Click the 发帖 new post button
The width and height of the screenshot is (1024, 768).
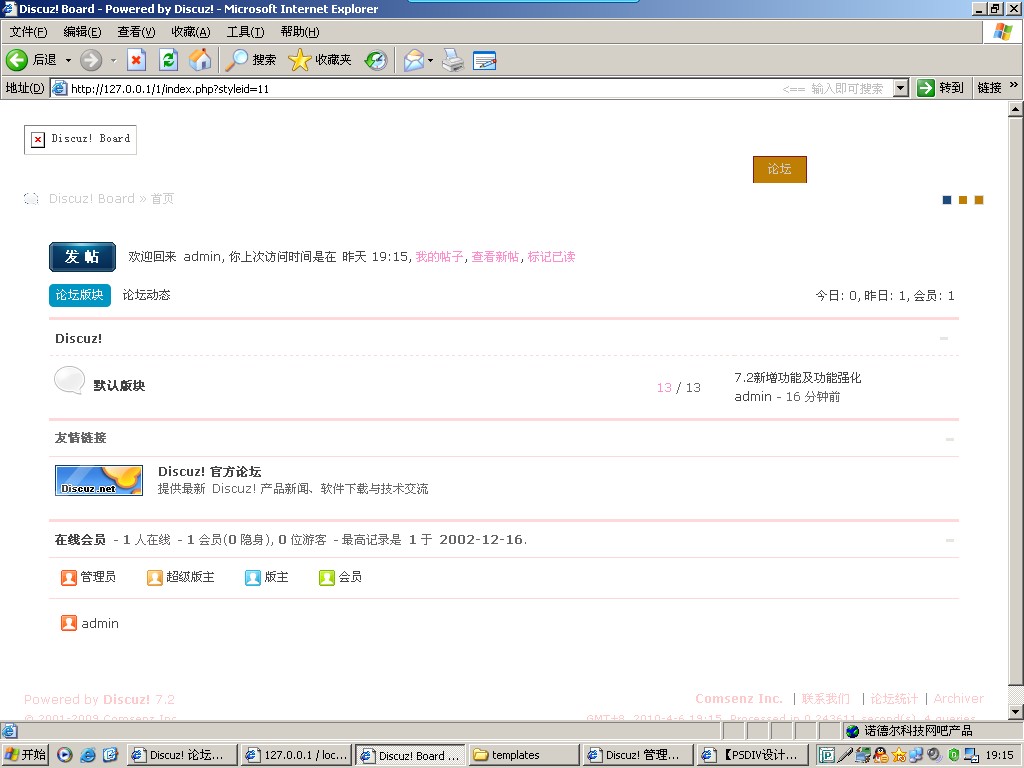[x=82, y=257]
